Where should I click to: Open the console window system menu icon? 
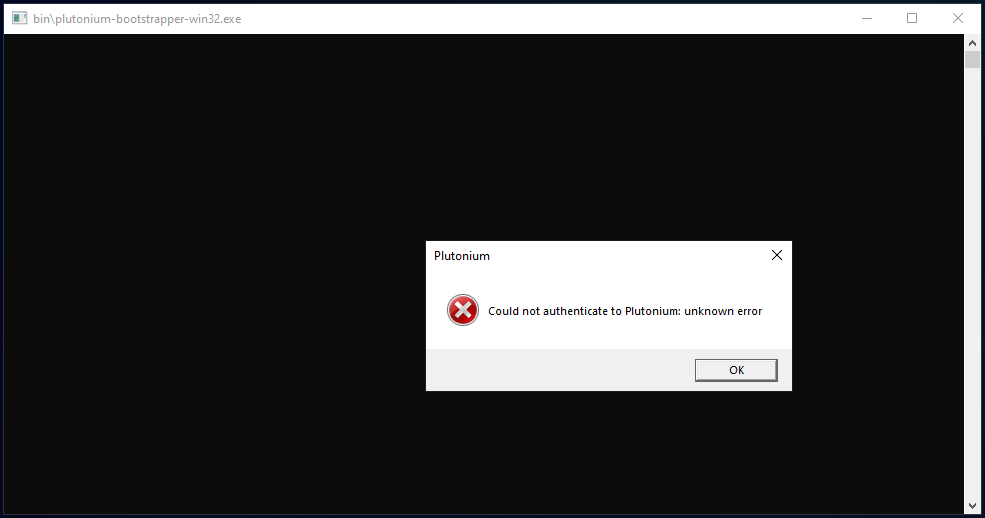coord(19,19)
